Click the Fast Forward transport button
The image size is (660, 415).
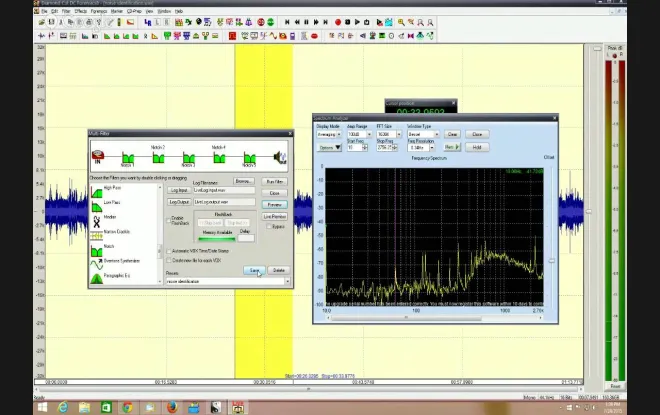316,22
